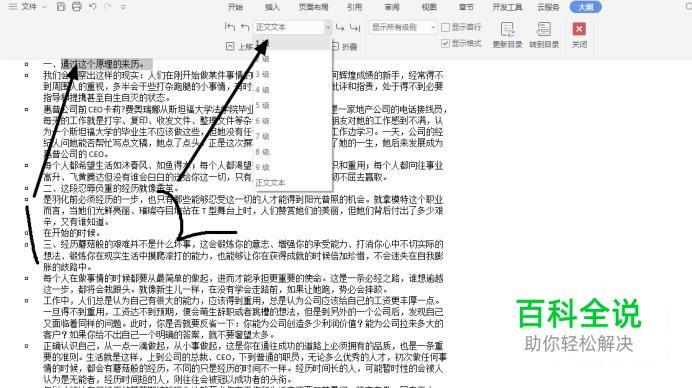Viewport: 692px width, 388px height.
Task: Choose 1 级 in the level list
Action: (292, 43)
